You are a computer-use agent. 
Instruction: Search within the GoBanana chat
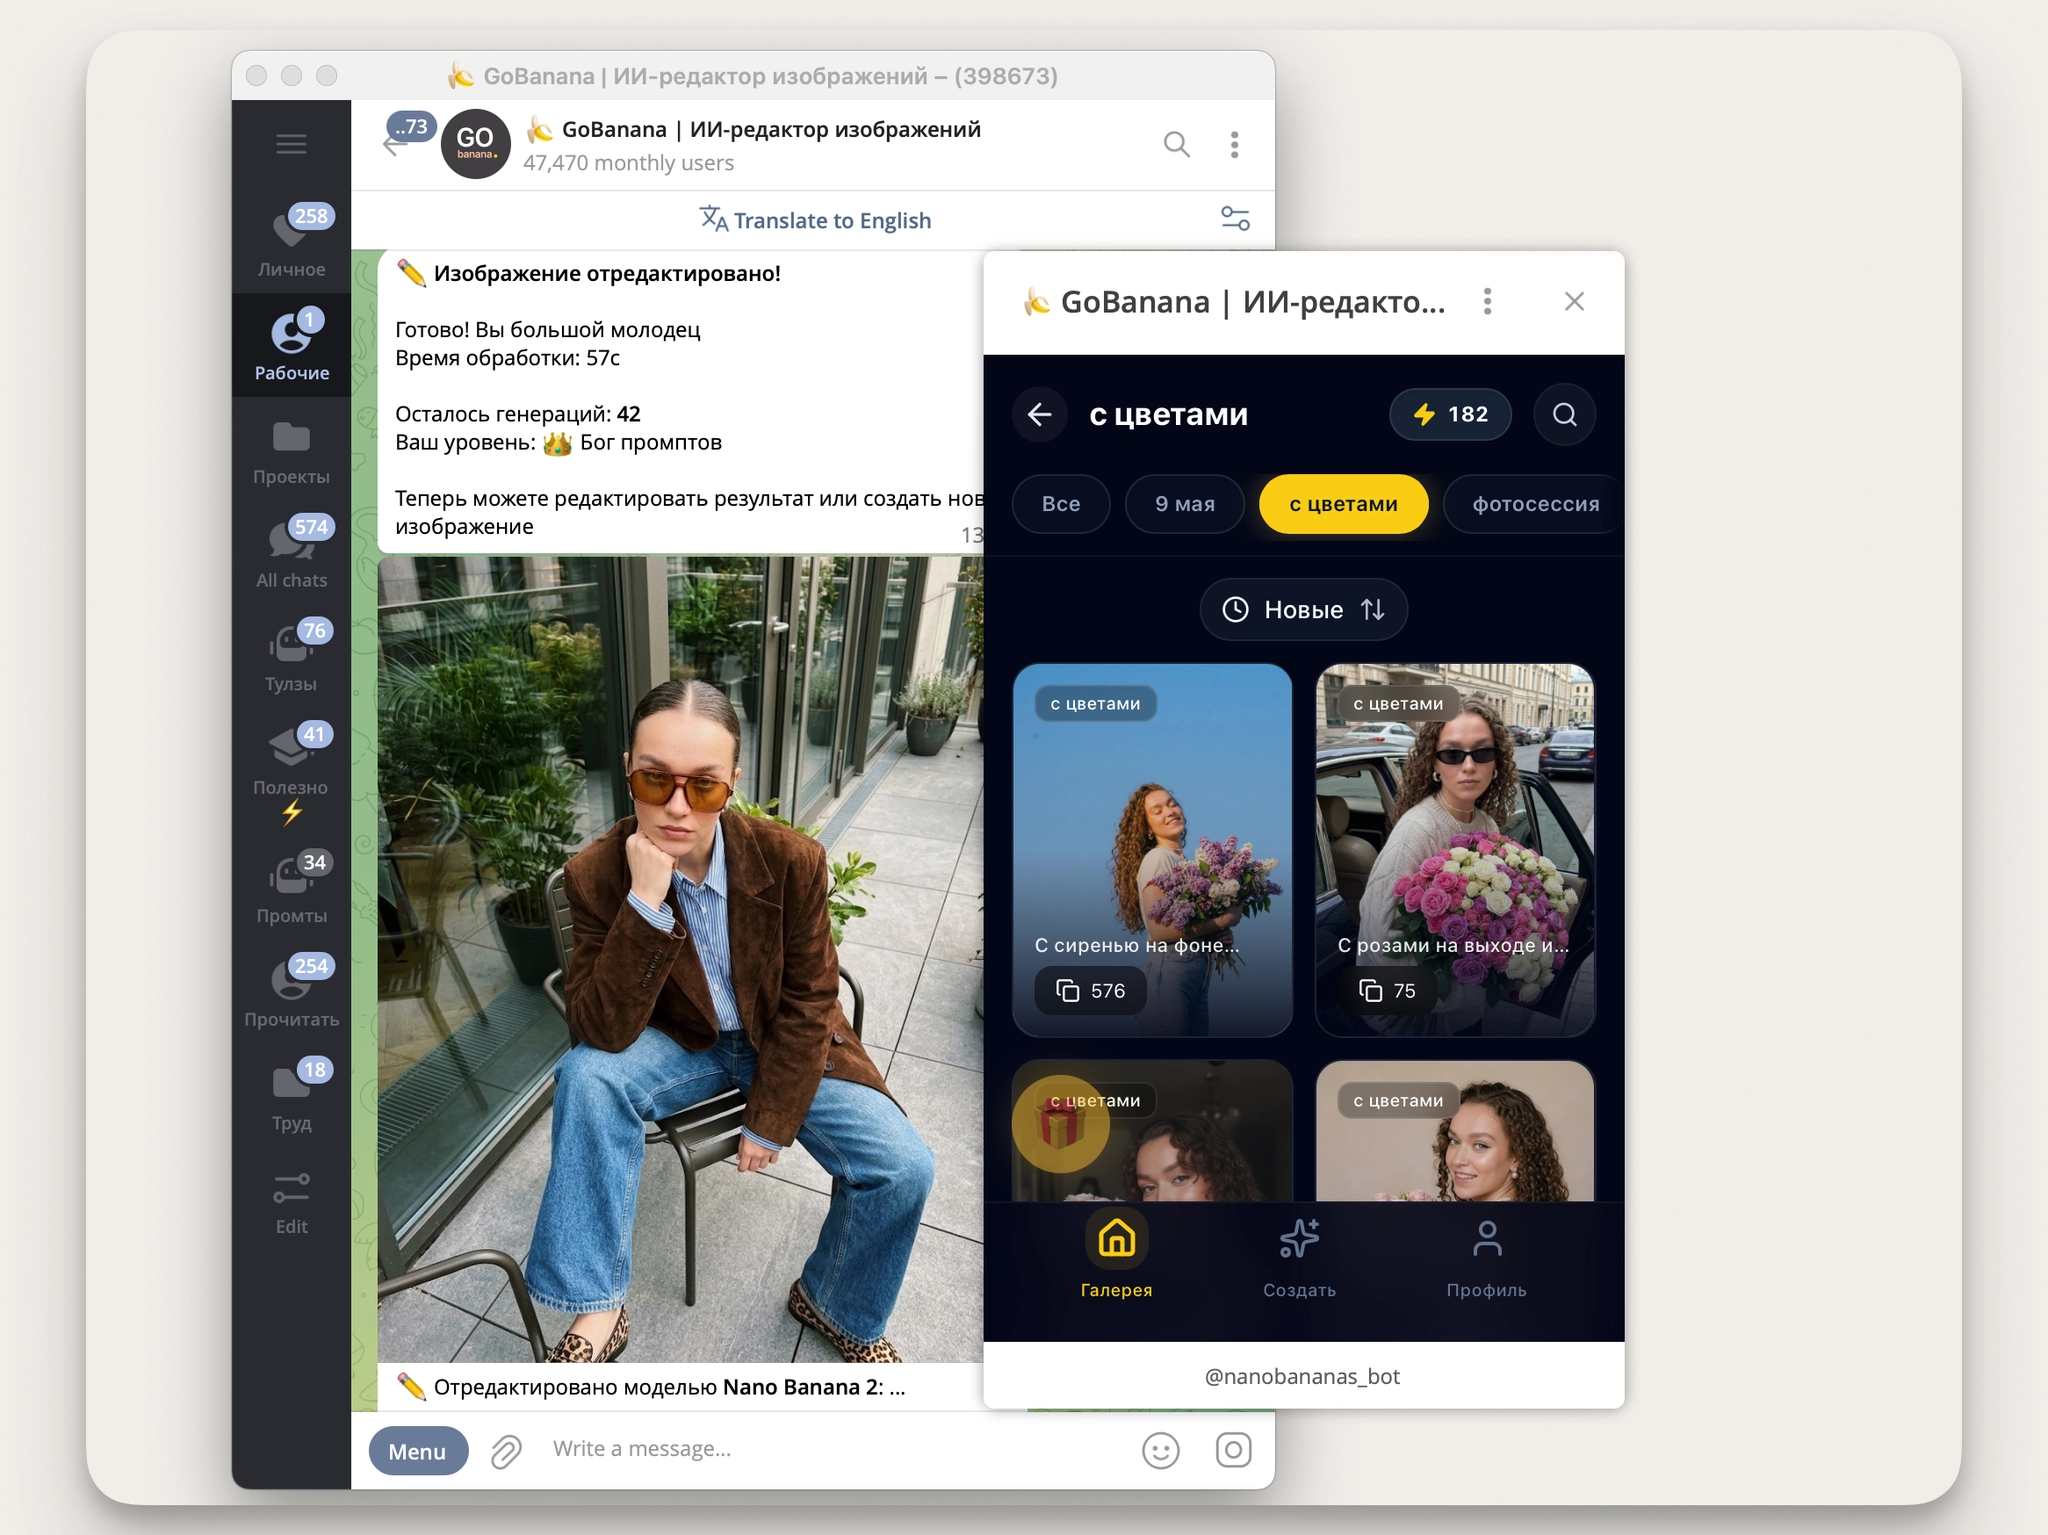point(1177,145)
